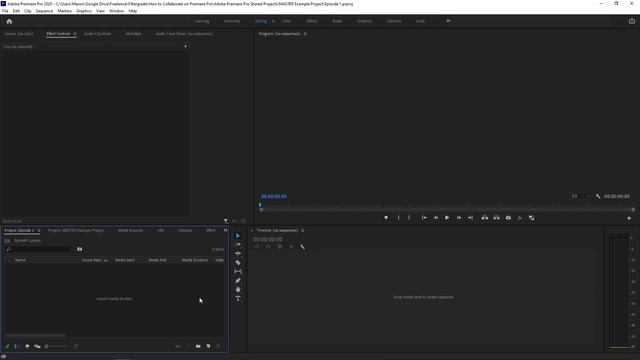The image size is (640, 360).
Task: Click Go to In button
Action: pos(424,218)
